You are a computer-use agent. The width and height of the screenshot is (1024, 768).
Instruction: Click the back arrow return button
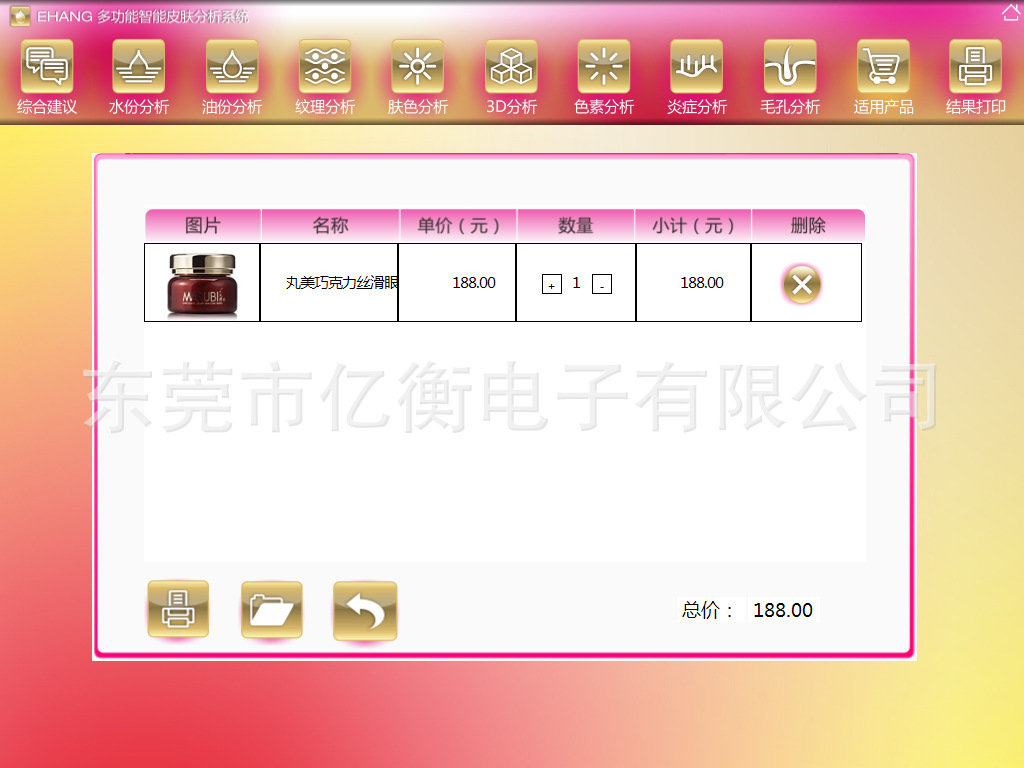tap(365, 610)
